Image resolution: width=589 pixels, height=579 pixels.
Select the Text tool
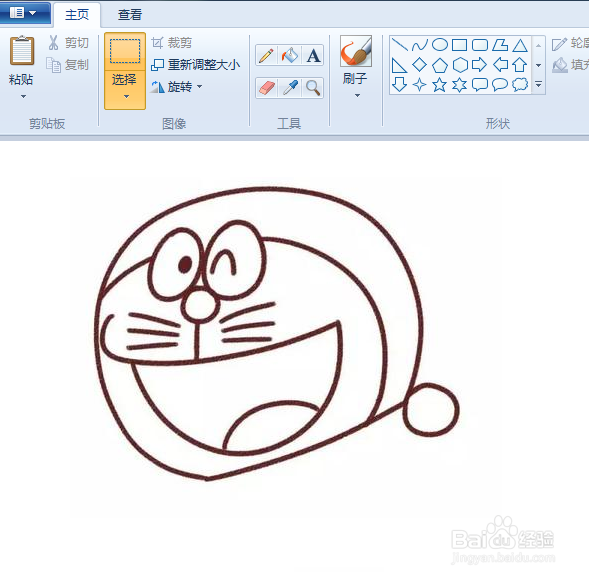(313, 55)
